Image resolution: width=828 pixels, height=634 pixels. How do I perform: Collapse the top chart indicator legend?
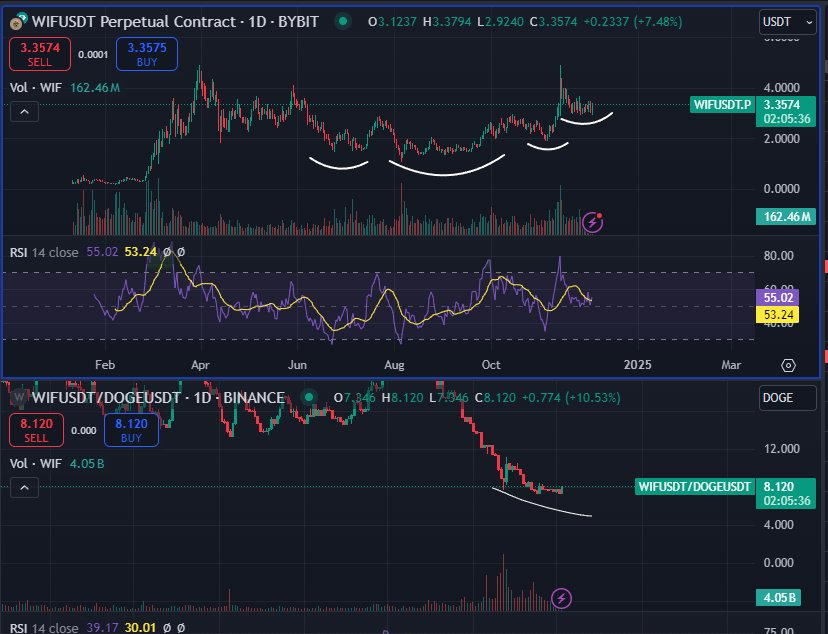pos(24,113)
